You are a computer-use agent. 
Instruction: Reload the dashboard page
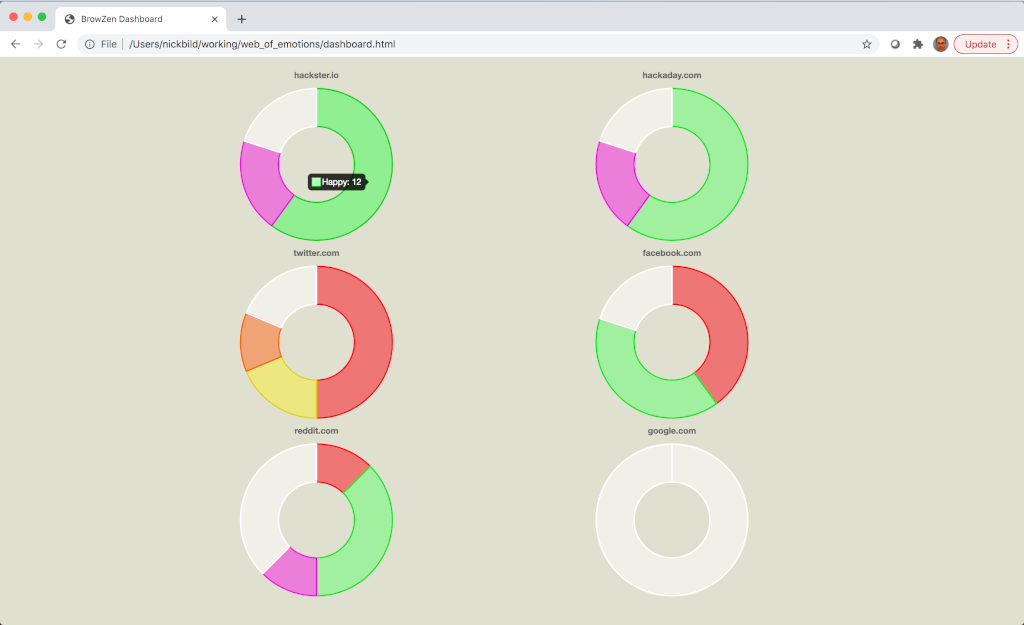[x=61, y=44]
